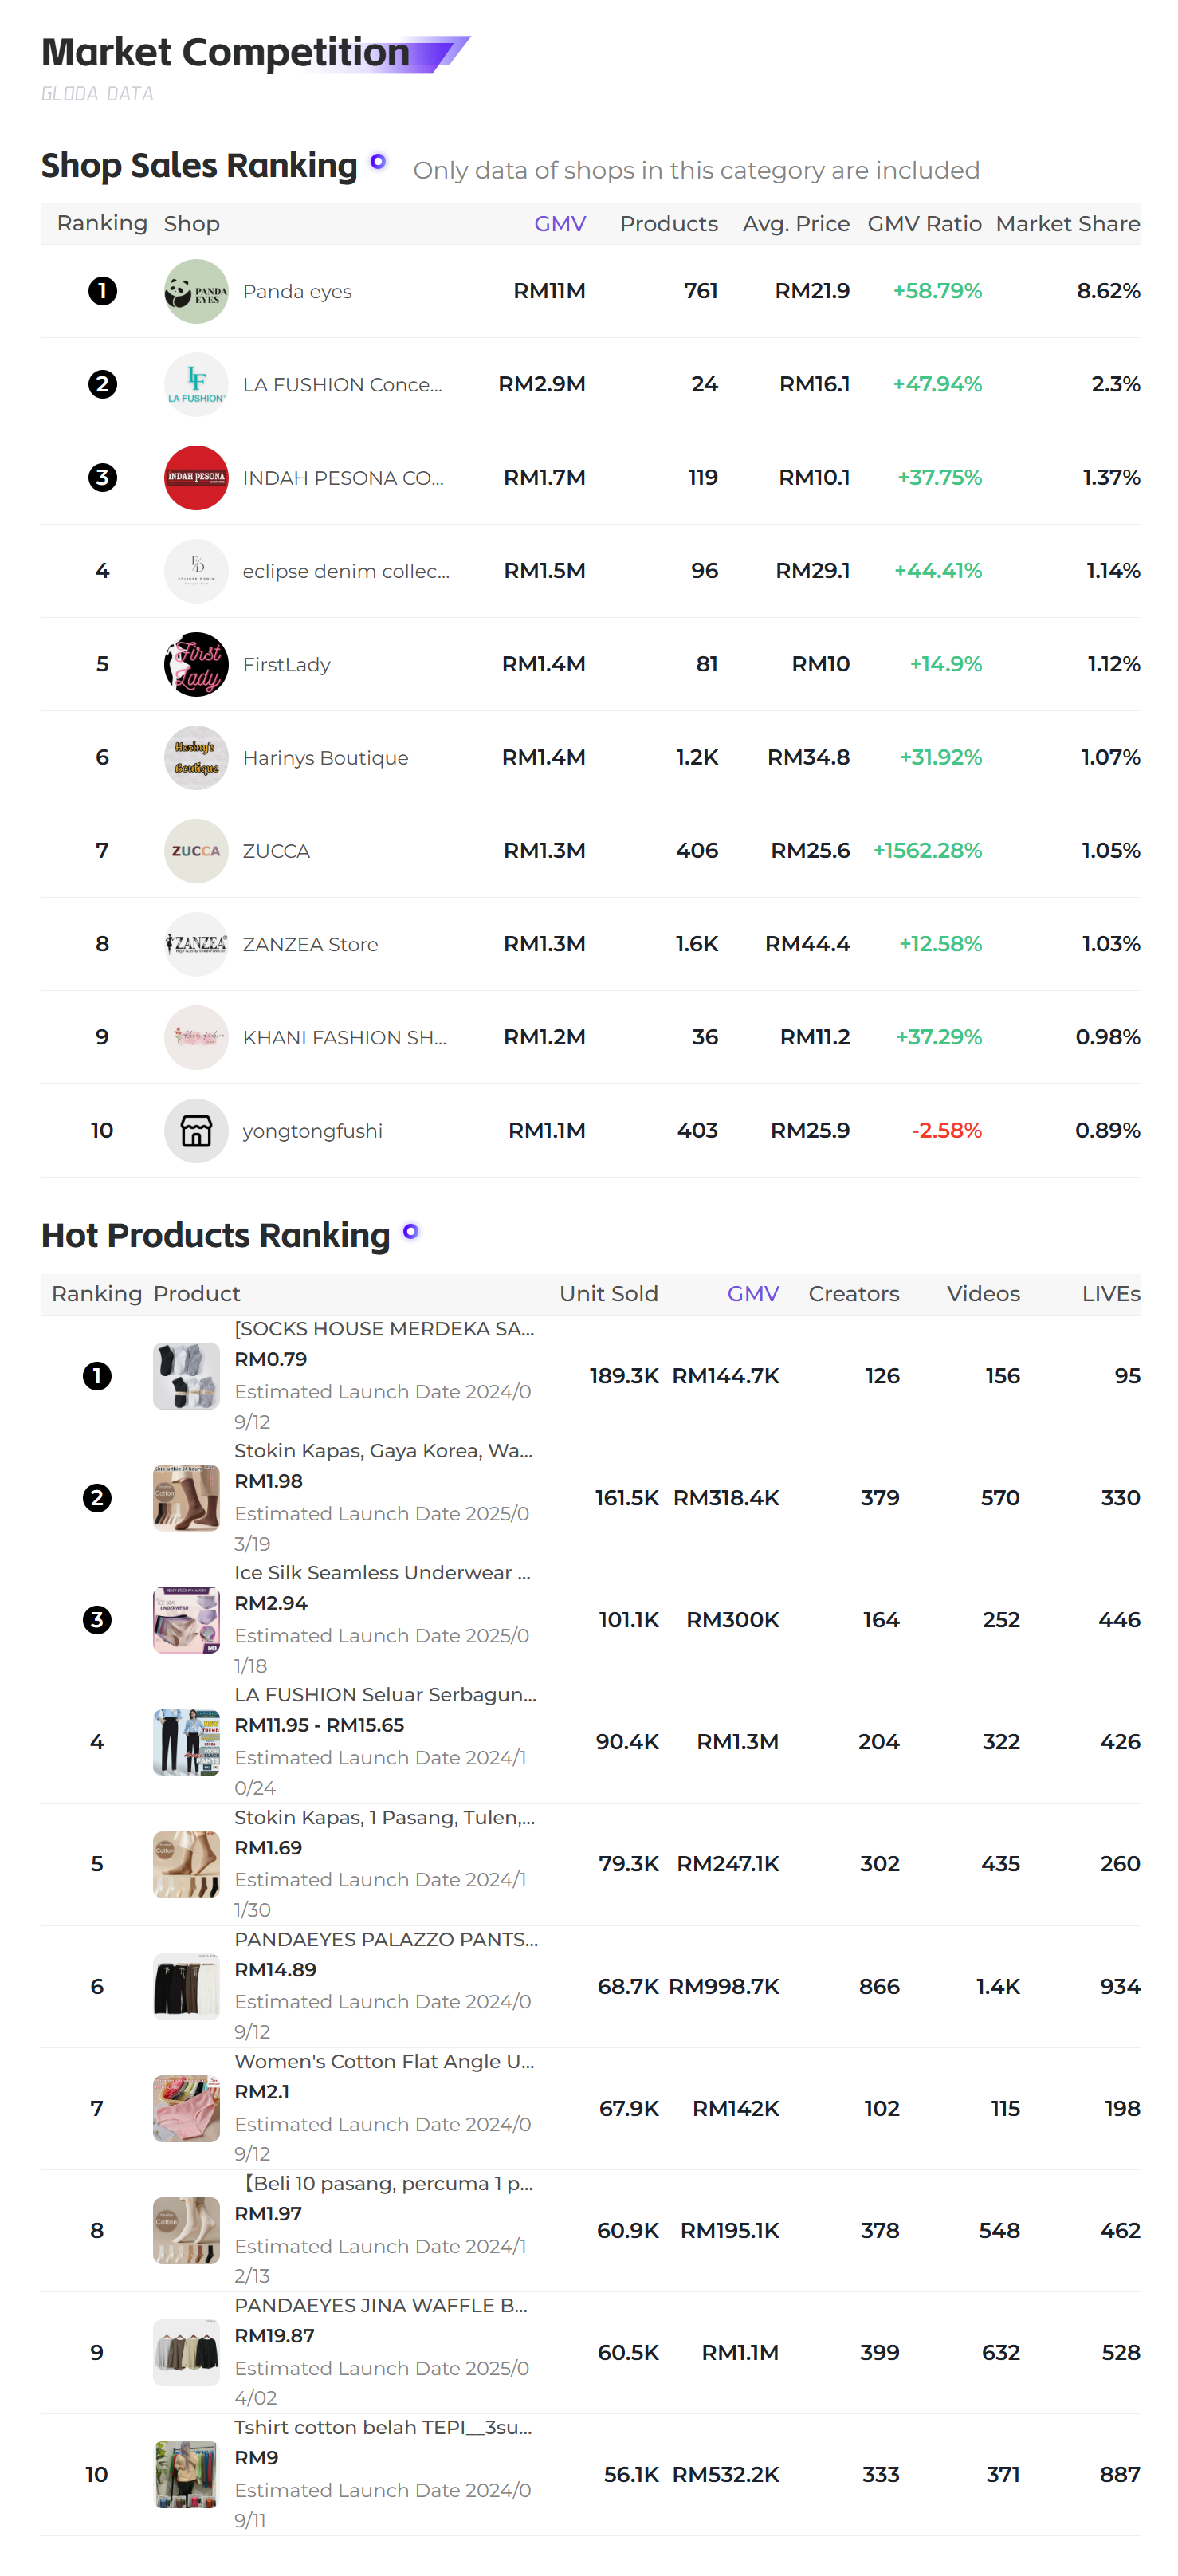This screenshot has width=1178, height=2576.
Task: Open the yongtongfushi shop name
Action: tap(312, 1131)
